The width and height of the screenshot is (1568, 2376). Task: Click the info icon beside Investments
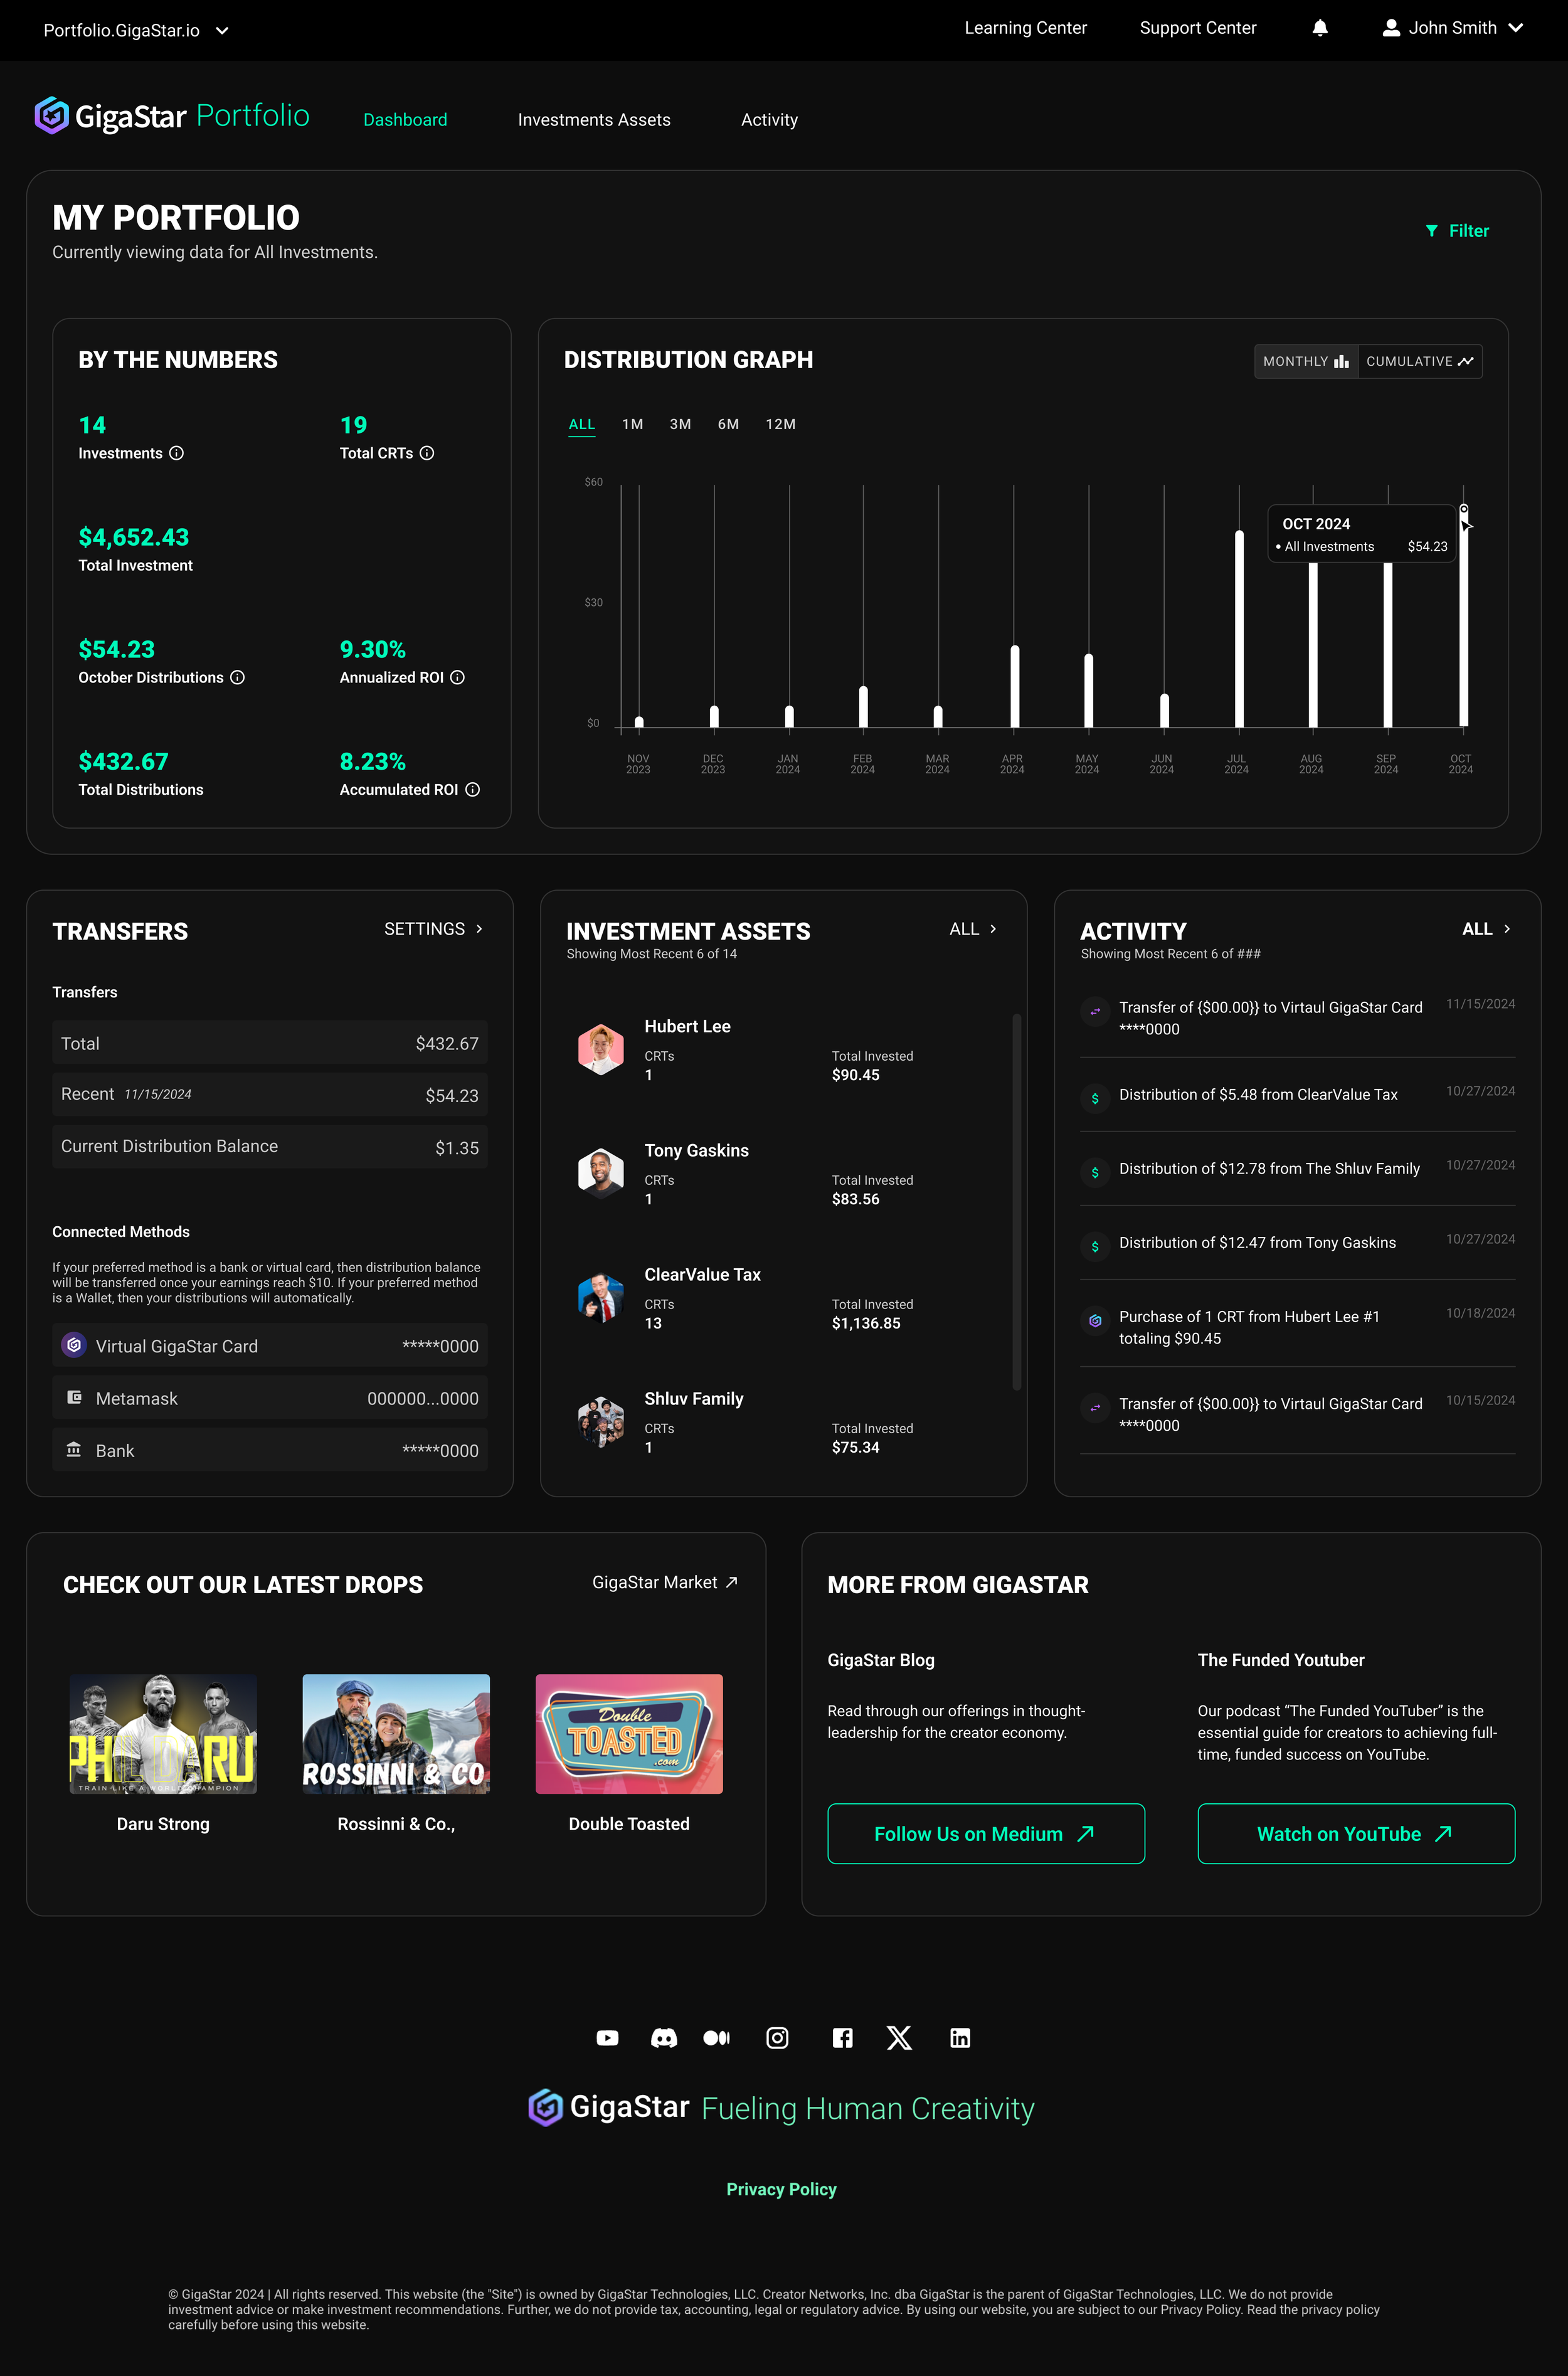[x=176, y=453]
